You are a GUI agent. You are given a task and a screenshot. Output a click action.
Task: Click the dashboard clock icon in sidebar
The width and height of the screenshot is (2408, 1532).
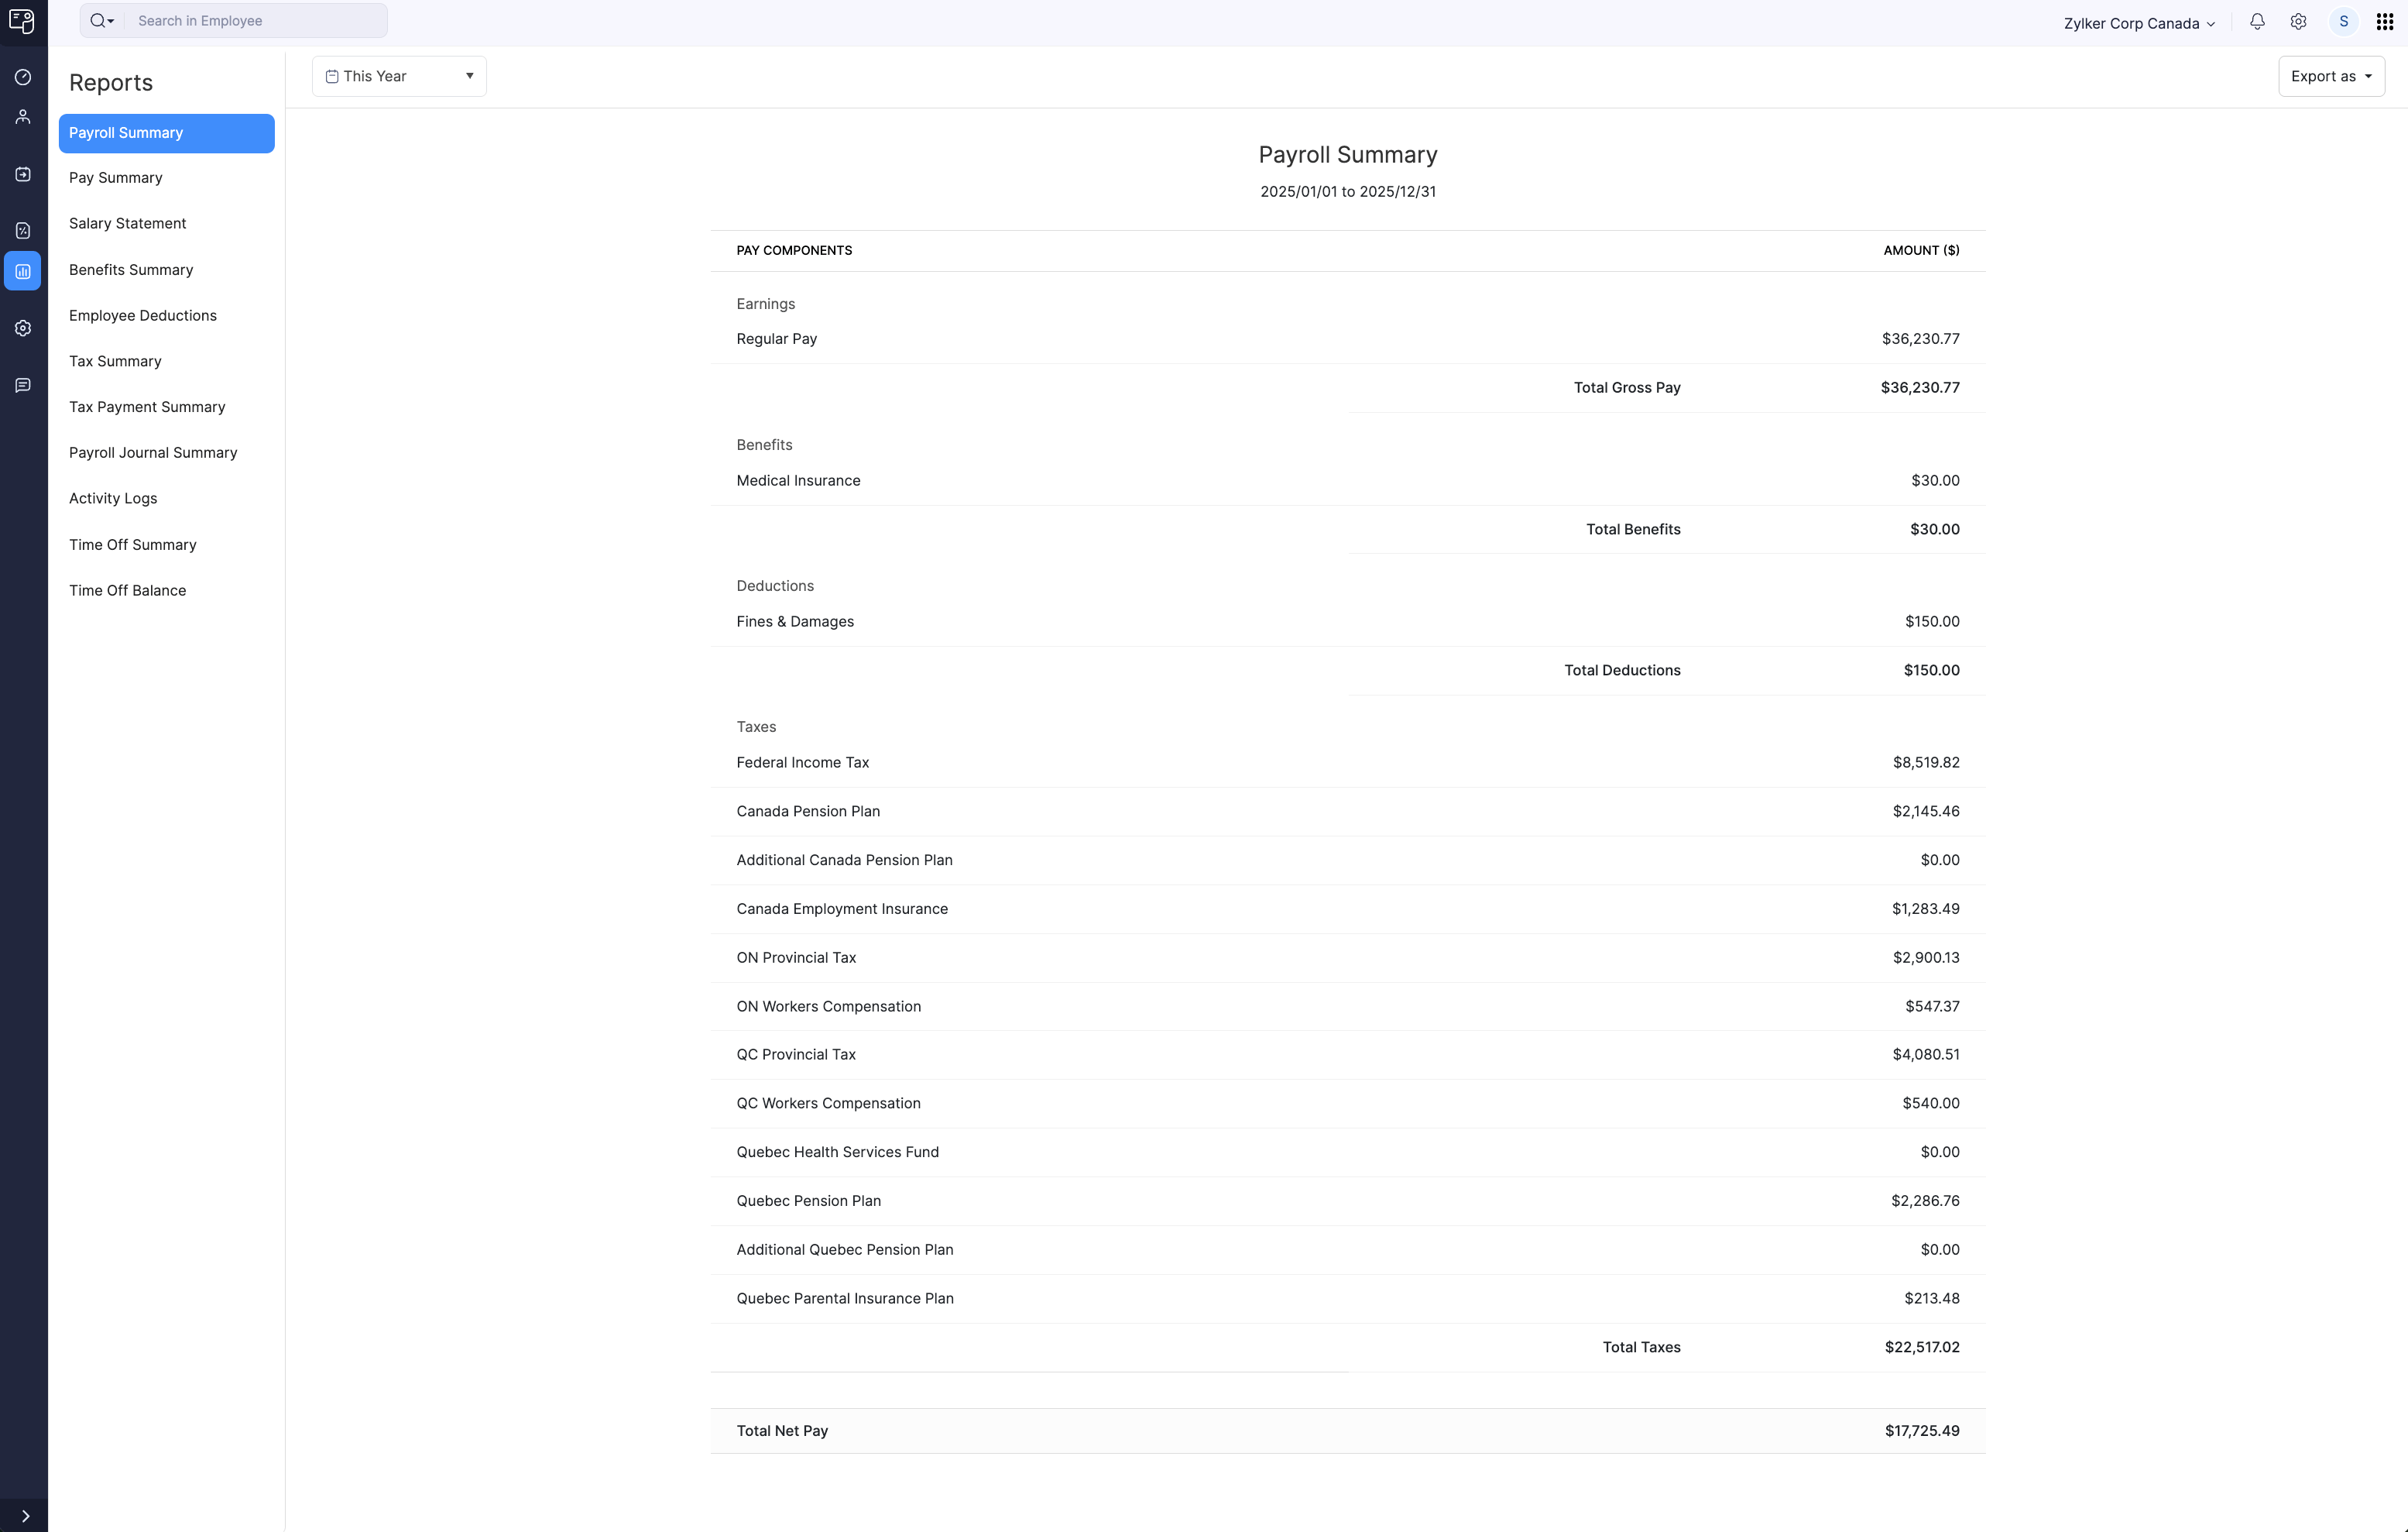(23, 77)
